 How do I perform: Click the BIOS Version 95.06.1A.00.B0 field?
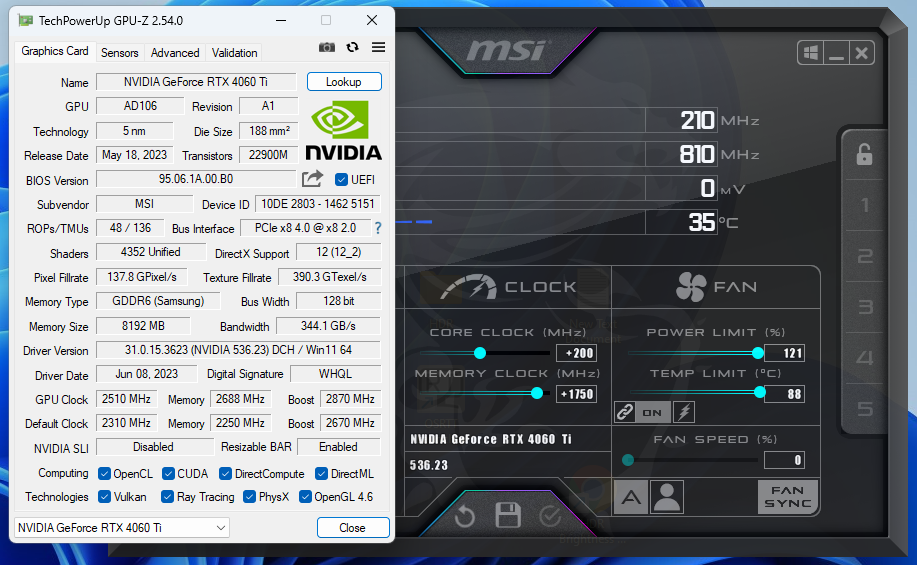click(x=196, y=179)
